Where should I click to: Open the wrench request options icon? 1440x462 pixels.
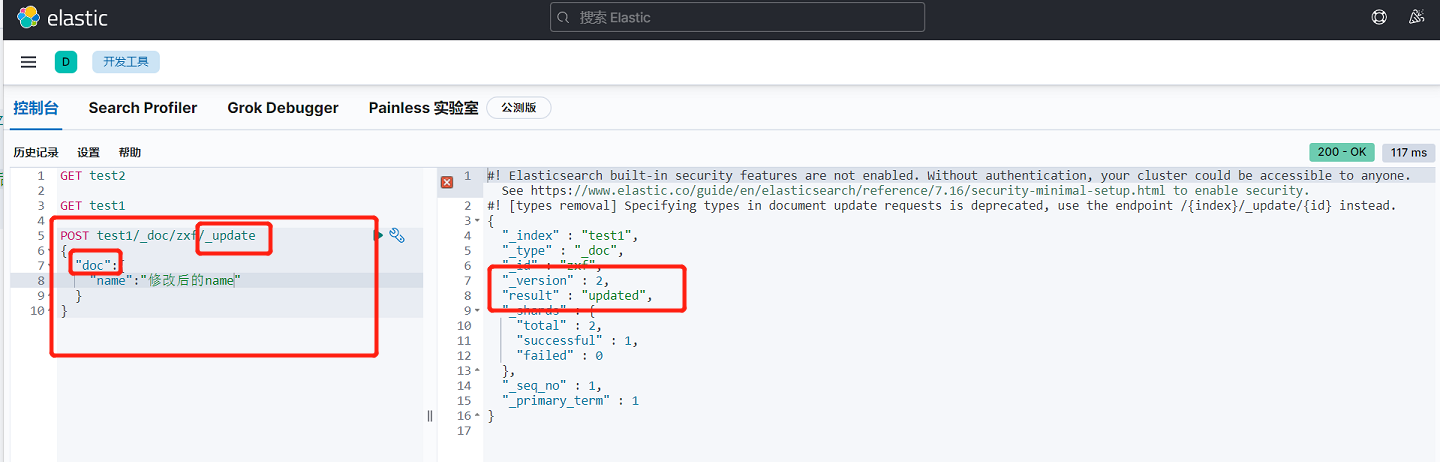click(397, 236)
